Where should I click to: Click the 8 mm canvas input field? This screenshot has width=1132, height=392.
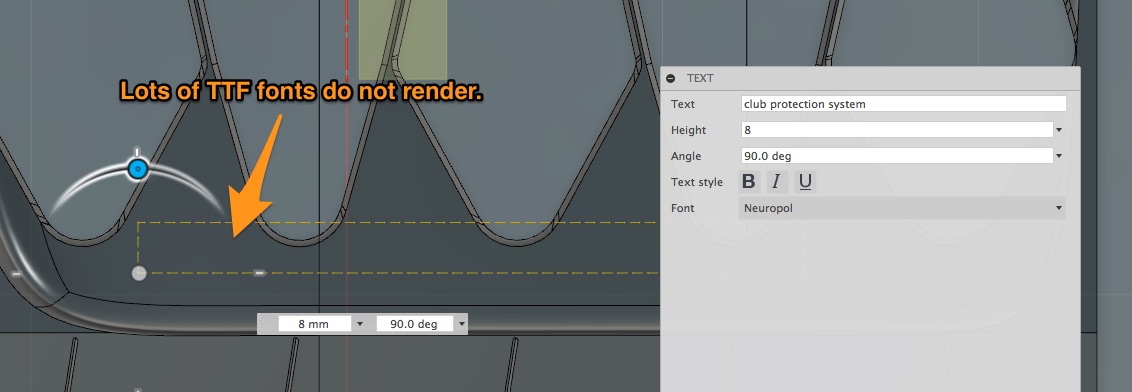tap(315, 324)
